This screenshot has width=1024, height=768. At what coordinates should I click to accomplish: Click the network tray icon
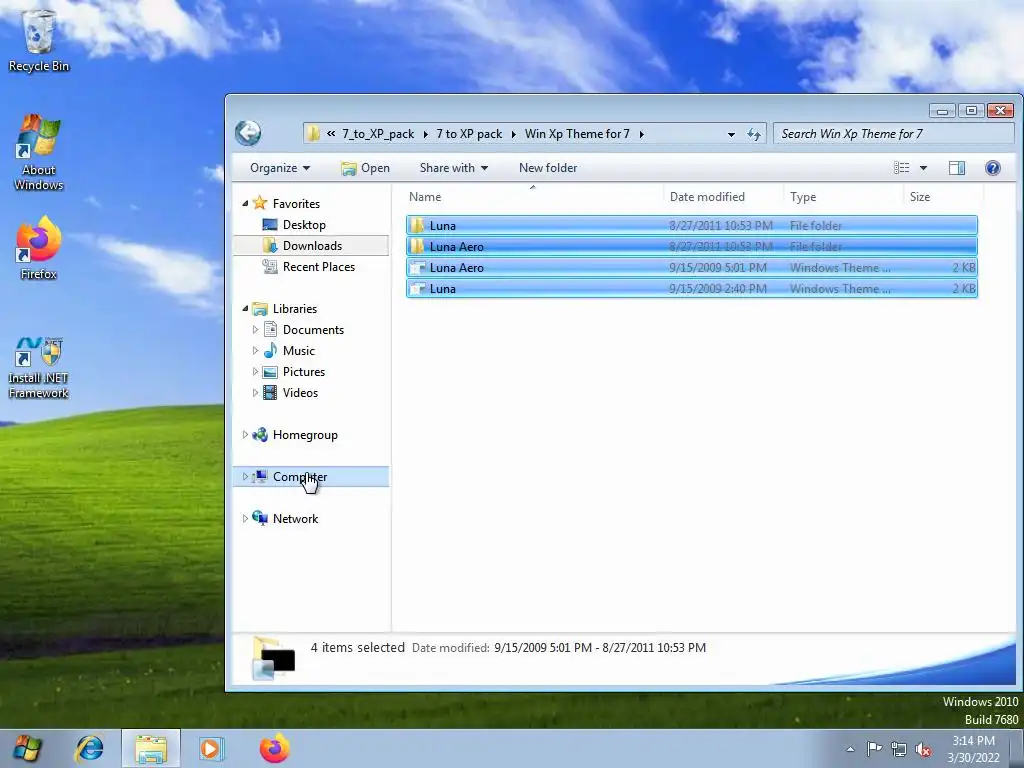899,749
